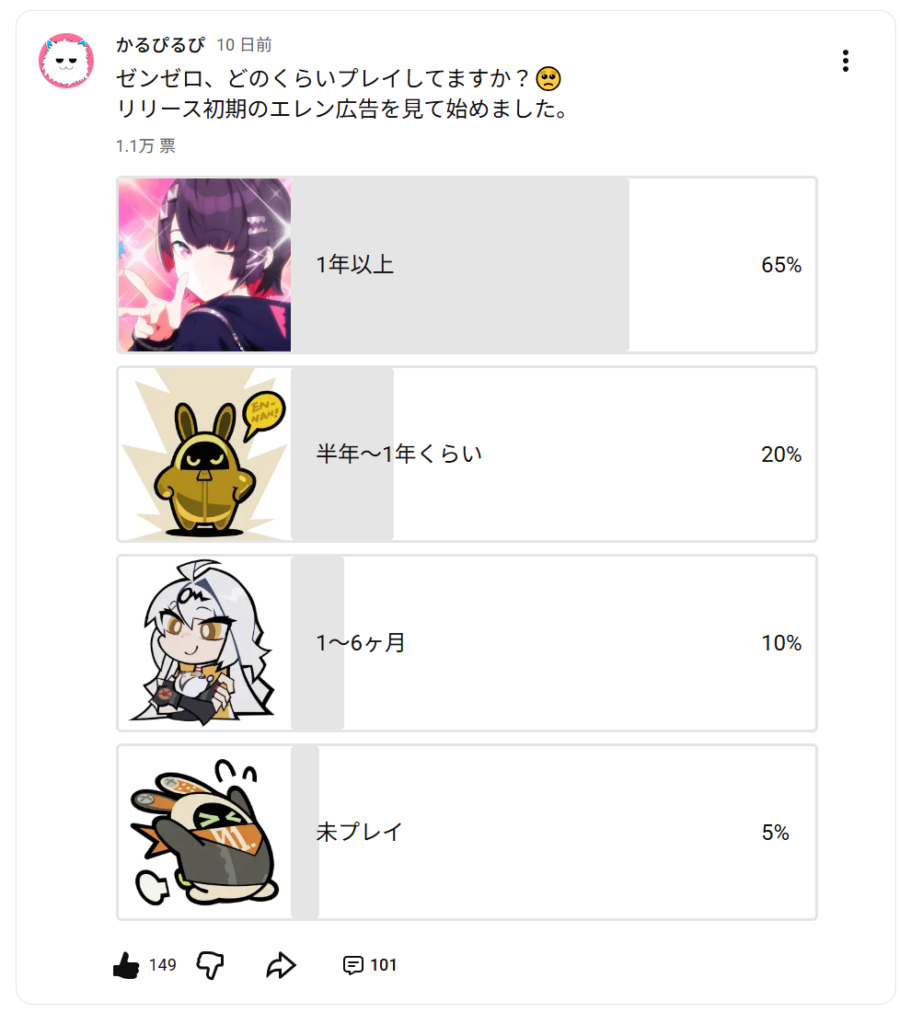
Task: Click the purple-haired girl poll image
Action: click(205, 265)
